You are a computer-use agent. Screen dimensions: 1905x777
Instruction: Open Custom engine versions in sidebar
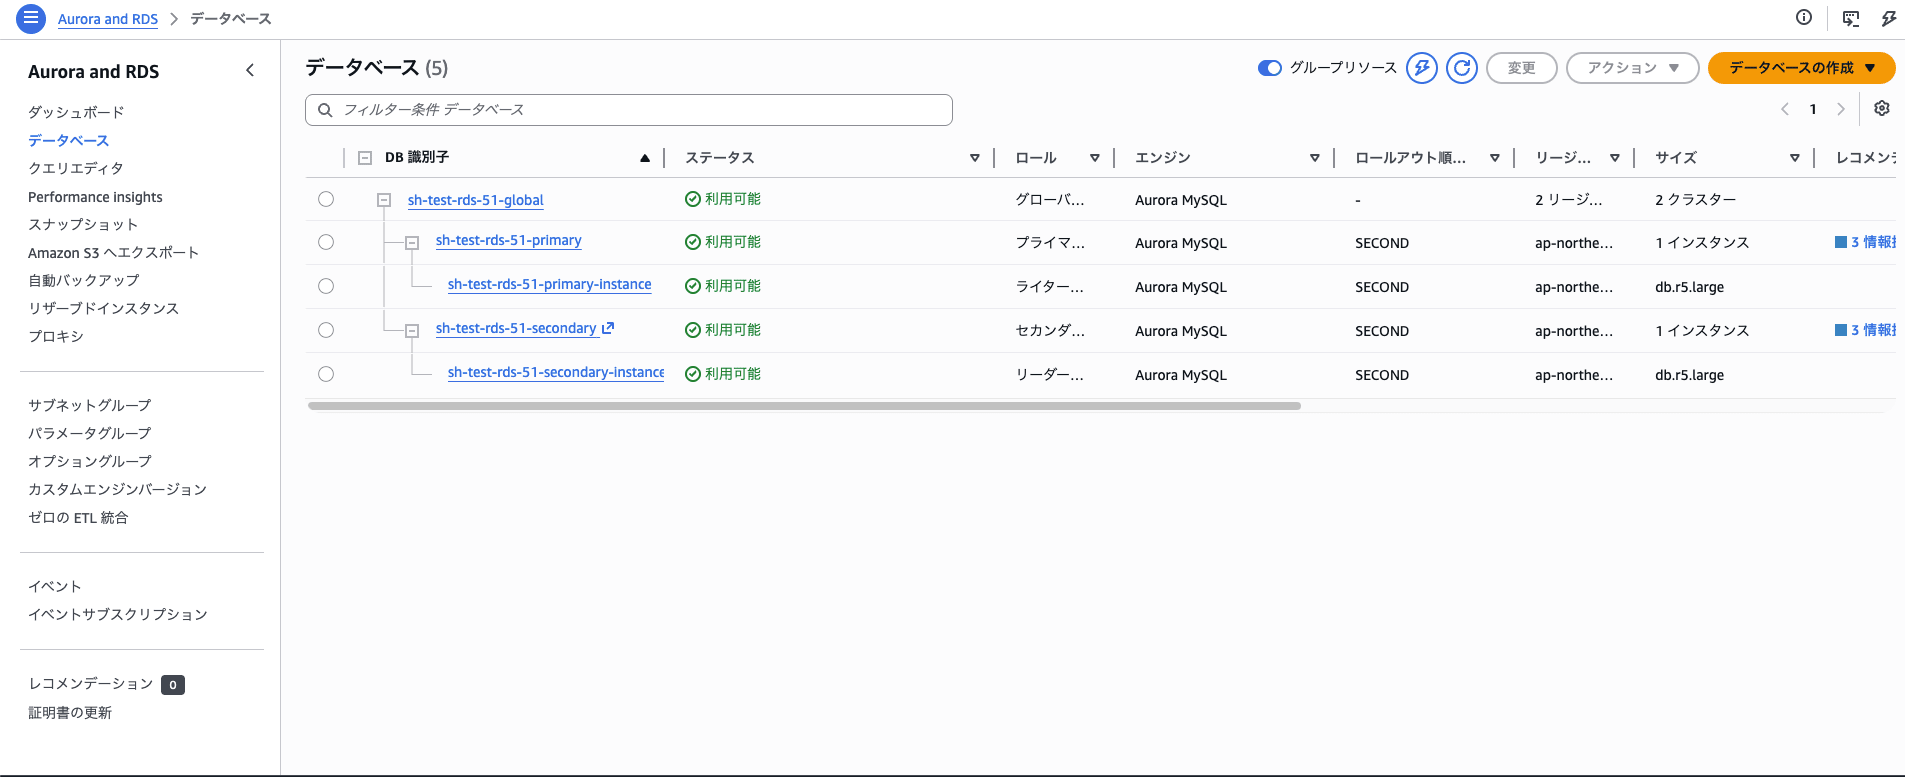[x=118, y=489]
